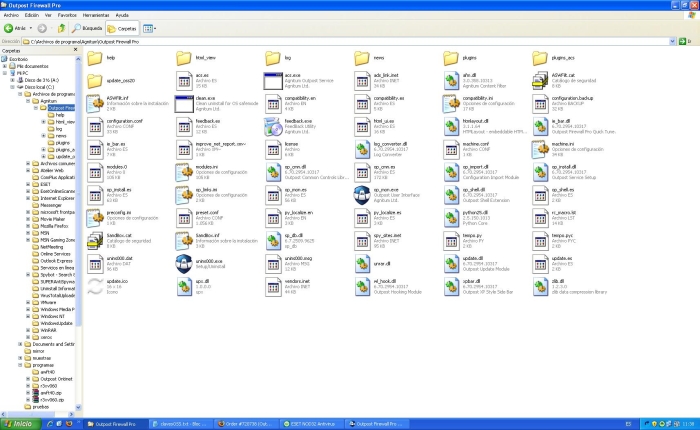
Task: Select the wl_hook.dll file icon
Action: [x=362, y=287]
